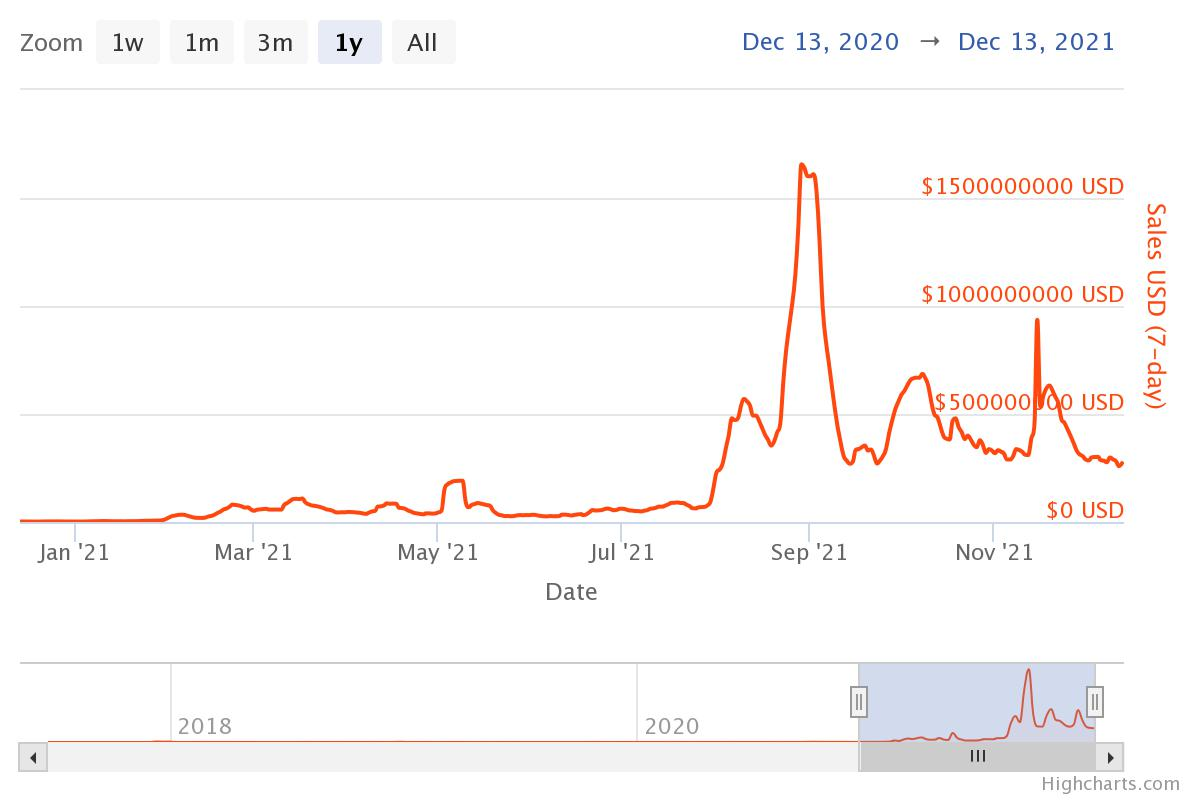Viewport: 1200px width, 800px height.
Task: Click the sharp sales spike in Nov '21
Action: click(1037, 321)
